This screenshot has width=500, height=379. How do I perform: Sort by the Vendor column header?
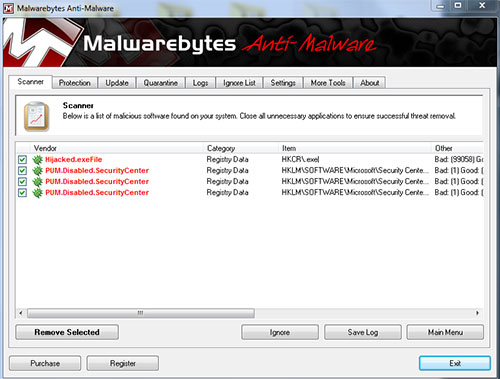click(x=117, y=148)
